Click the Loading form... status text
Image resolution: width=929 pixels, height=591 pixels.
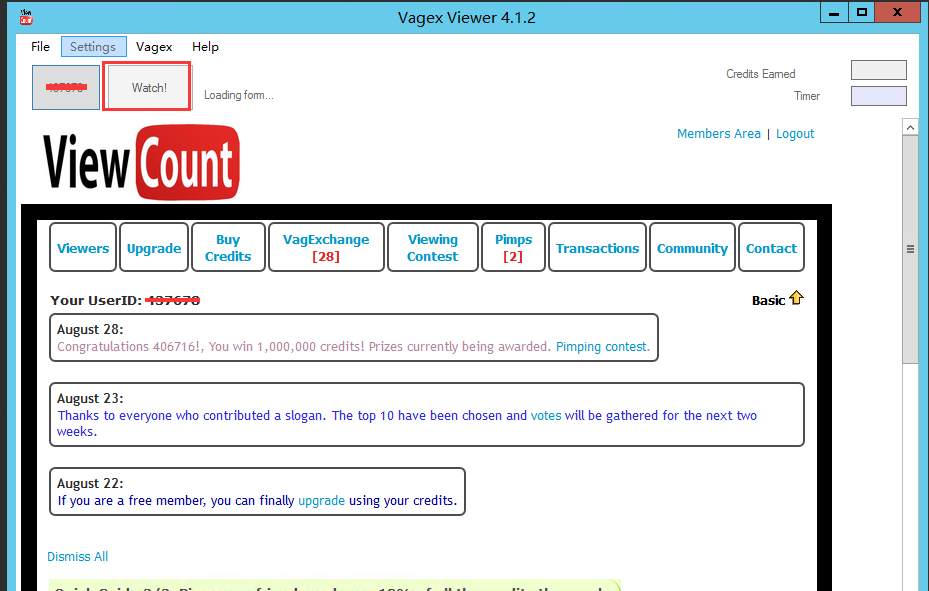239,95
